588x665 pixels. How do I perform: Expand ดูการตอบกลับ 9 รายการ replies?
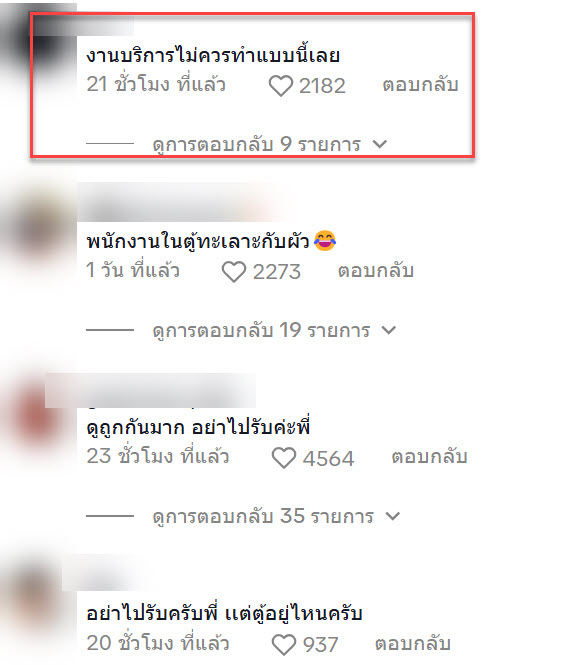click(269, 144)
